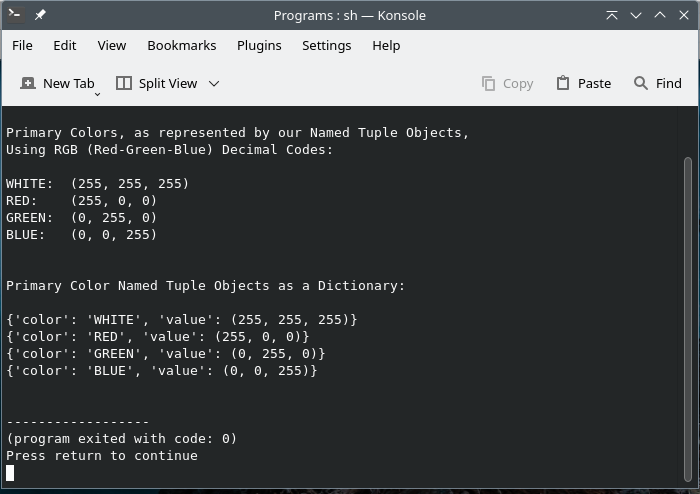Minimize the Konsole window

636,15
